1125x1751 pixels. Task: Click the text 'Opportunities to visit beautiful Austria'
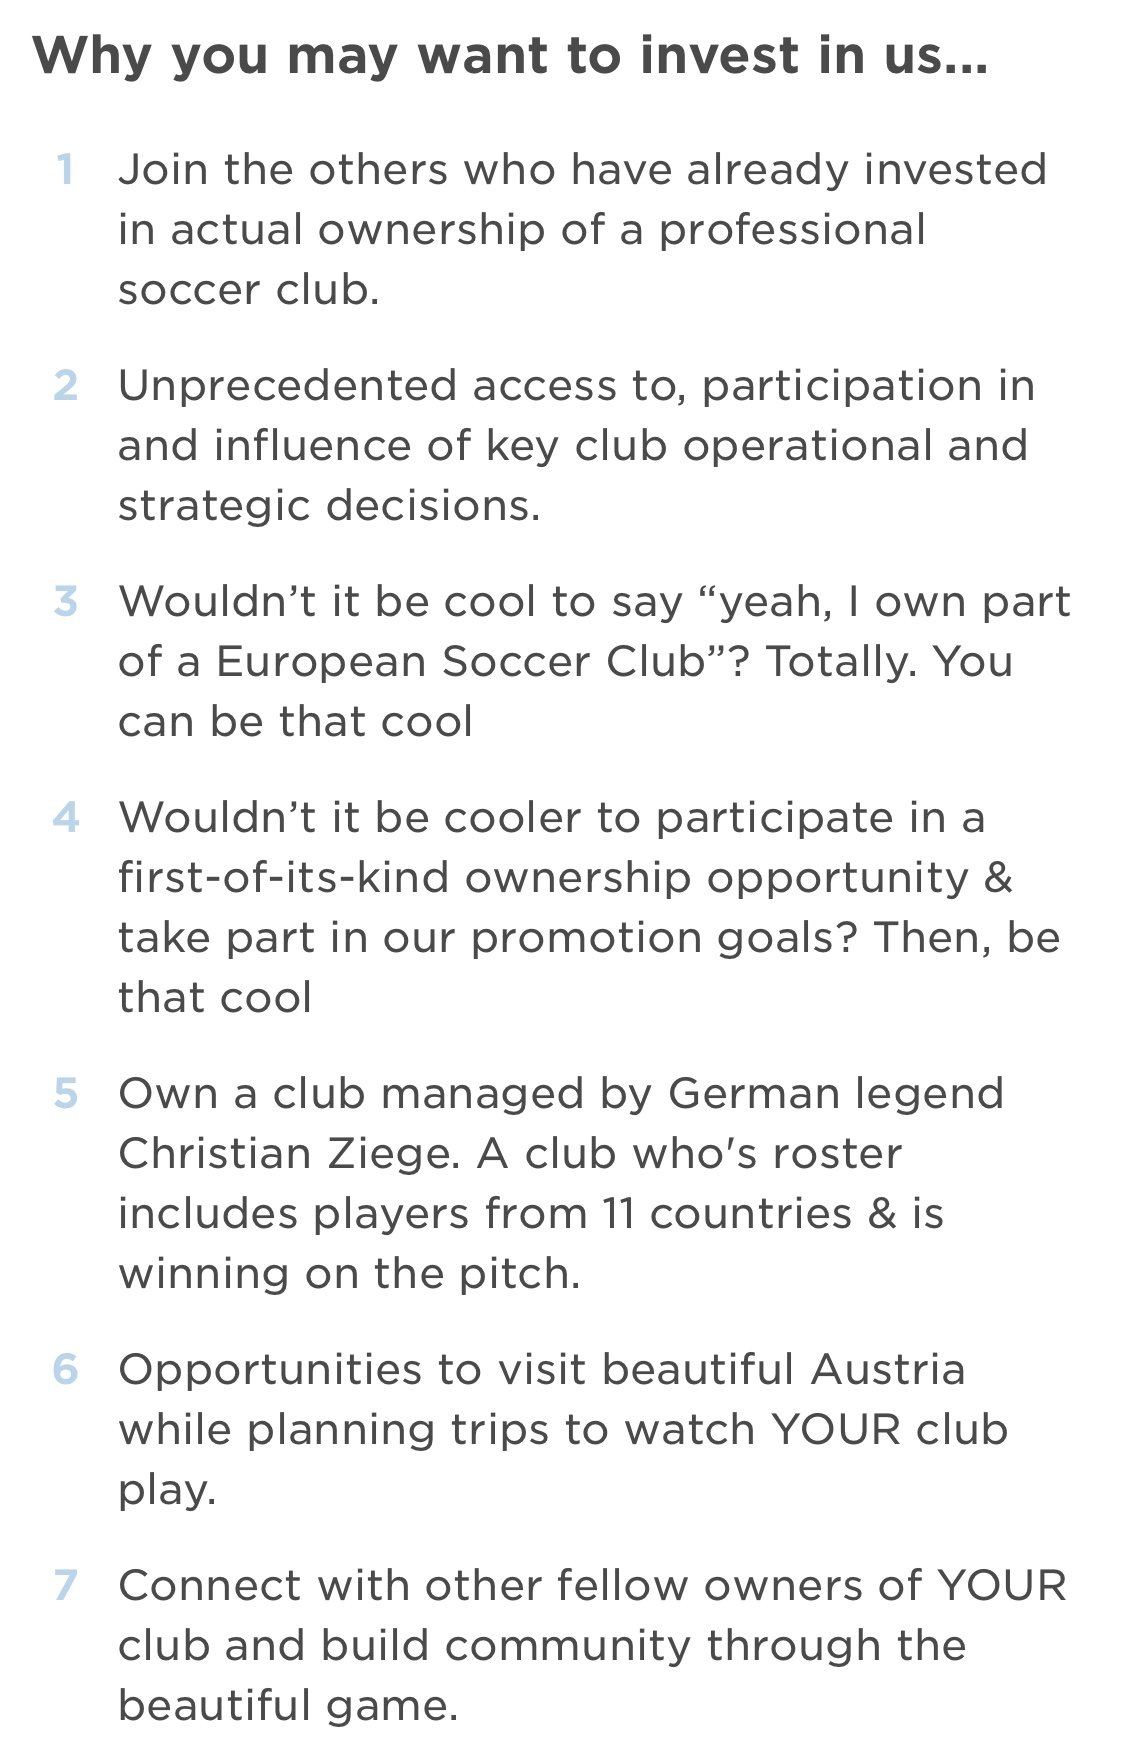pos(542,1370)
